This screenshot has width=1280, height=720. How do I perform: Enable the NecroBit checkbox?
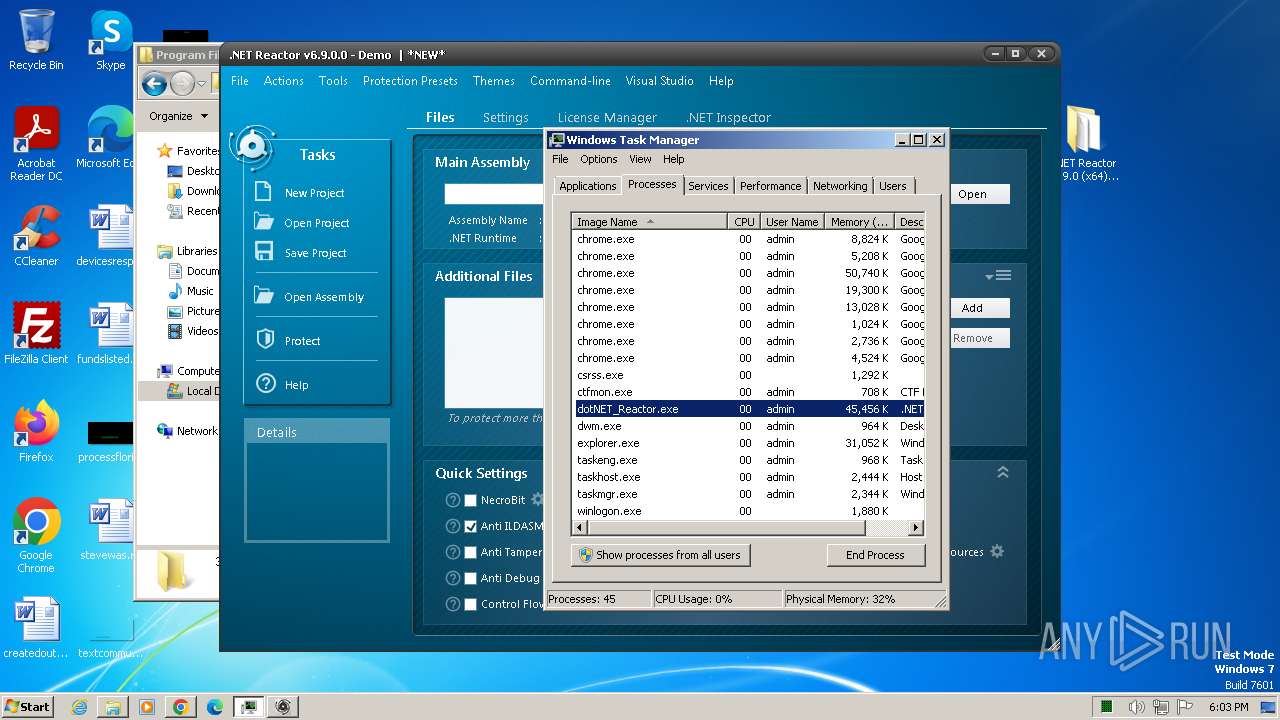click(x=471, y=500)
